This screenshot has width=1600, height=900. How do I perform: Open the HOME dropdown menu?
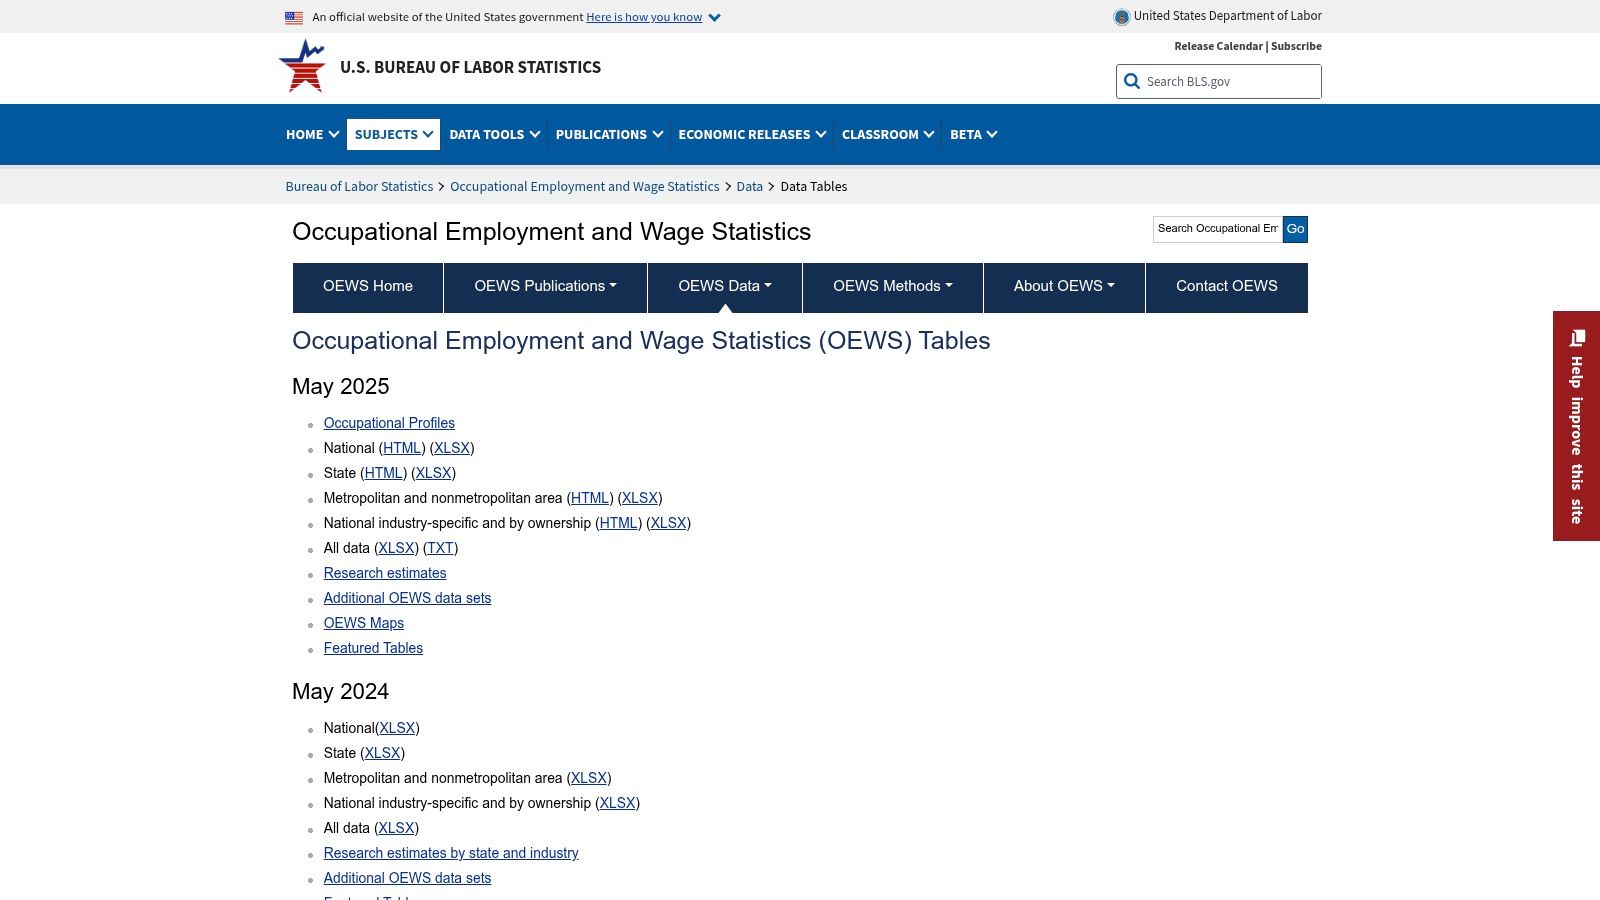pos(313,134)
